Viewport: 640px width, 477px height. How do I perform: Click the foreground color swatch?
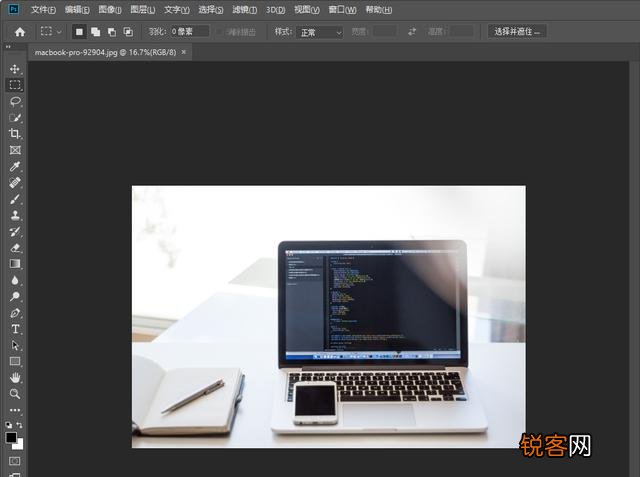pyautogui.click(x=11, y=438)
